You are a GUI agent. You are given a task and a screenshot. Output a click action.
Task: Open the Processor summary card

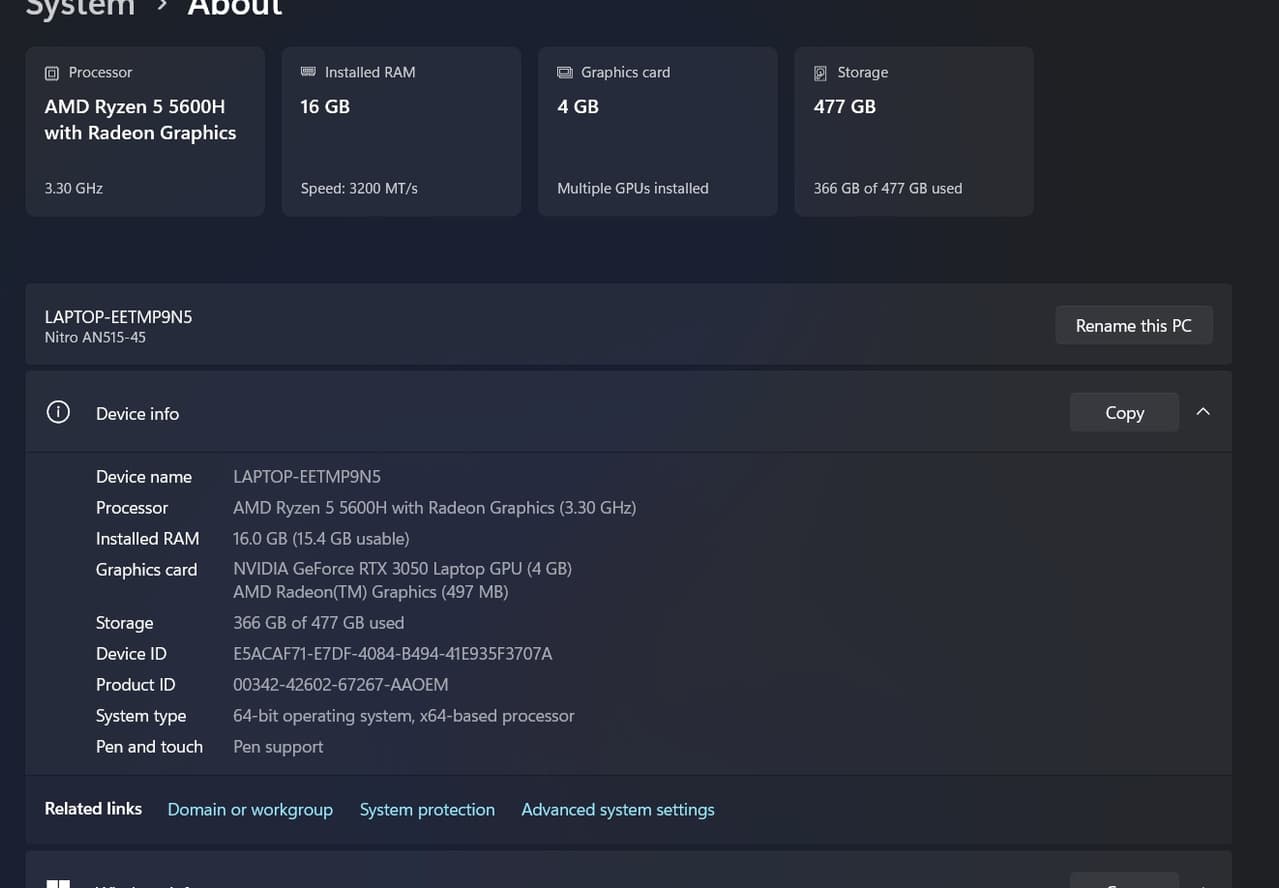[x=145, y=131]
